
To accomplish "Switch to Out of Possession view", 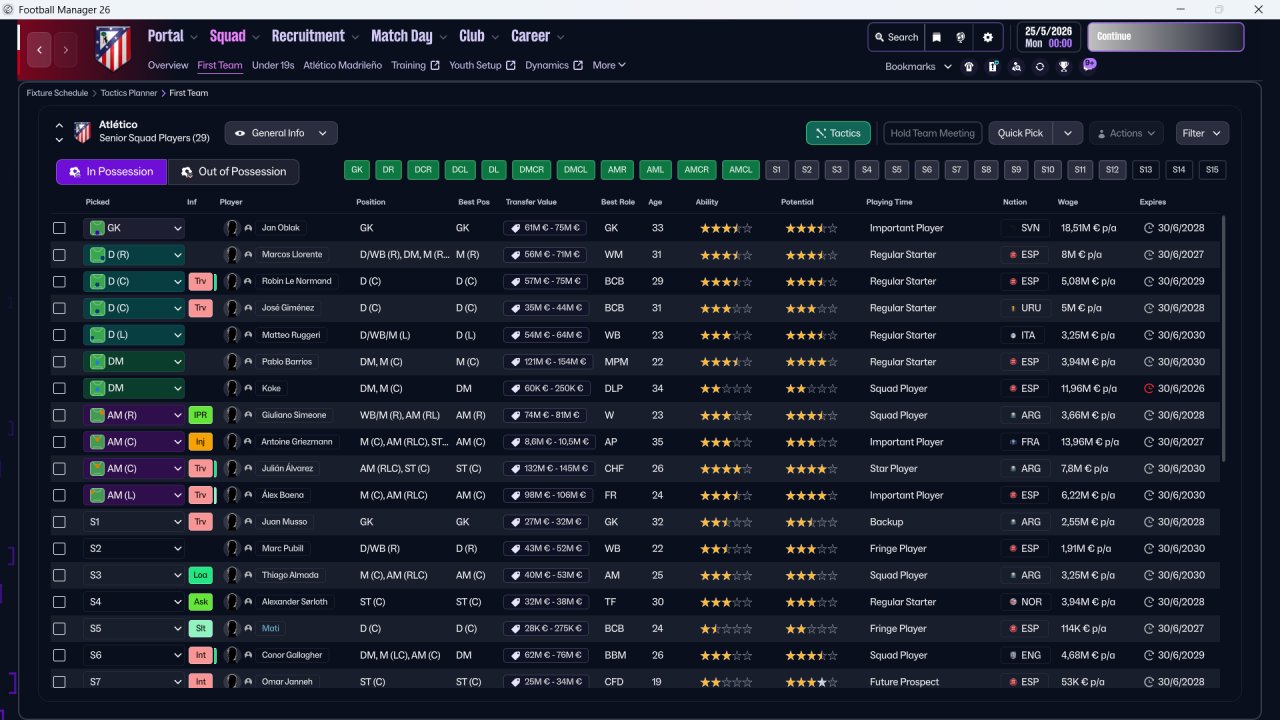I will [233, 172].
